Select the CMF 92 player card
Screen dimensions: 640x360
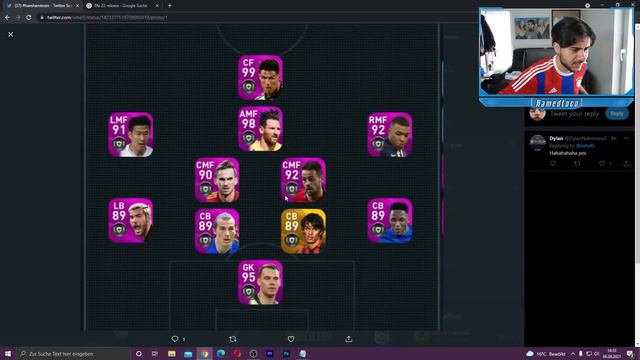(303, 180)
